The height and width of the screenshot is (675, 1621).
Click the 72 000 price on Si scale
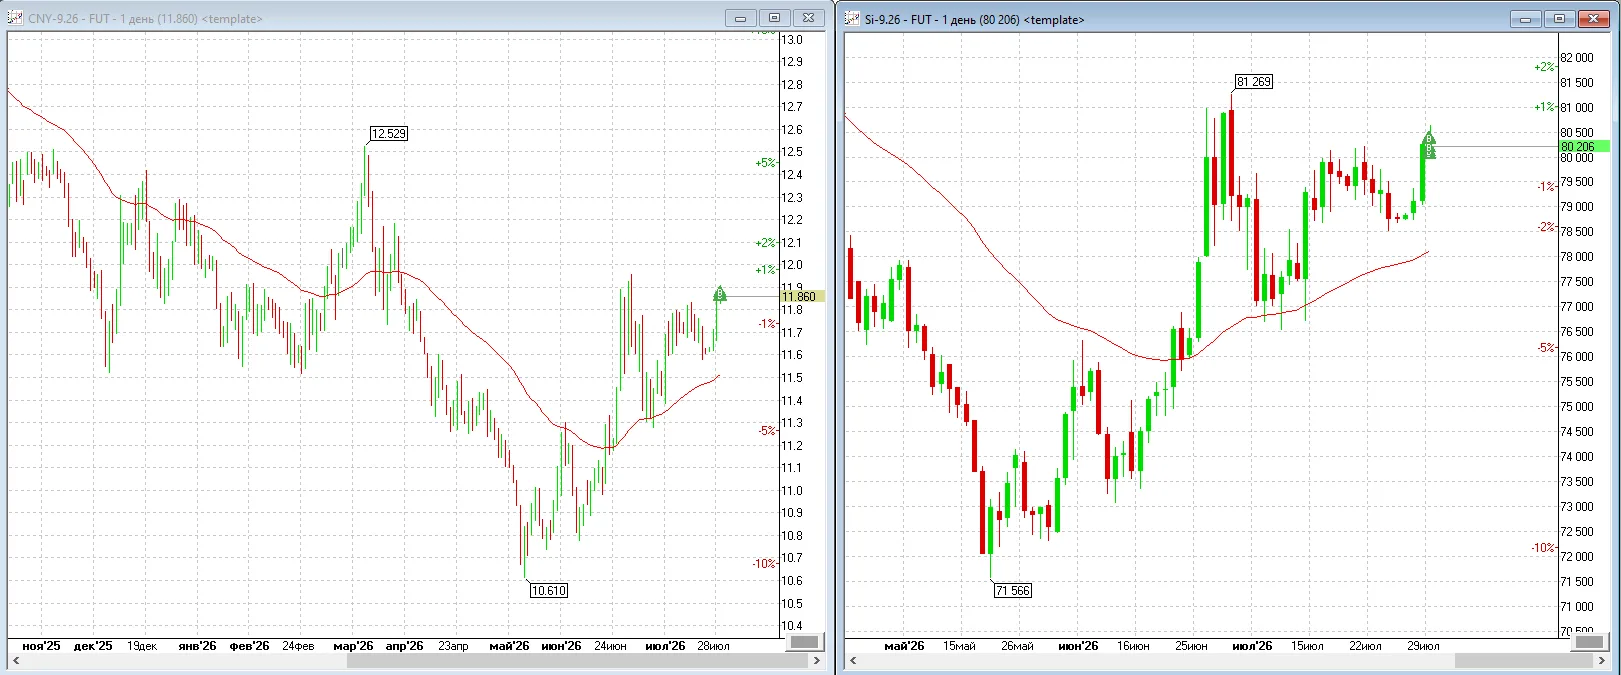1577,557
